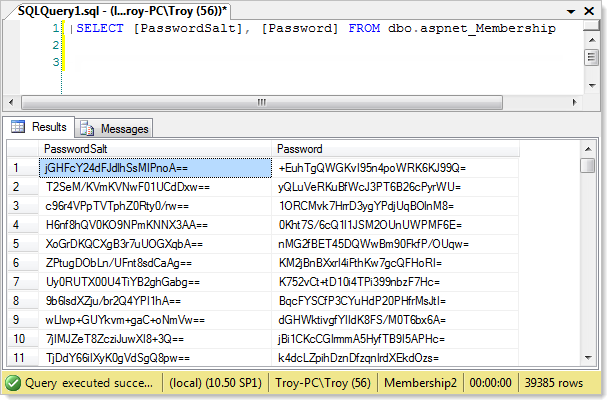Viewport: 612px width, 405px height.
Task: Select row header 9
Action: [23, 320]
